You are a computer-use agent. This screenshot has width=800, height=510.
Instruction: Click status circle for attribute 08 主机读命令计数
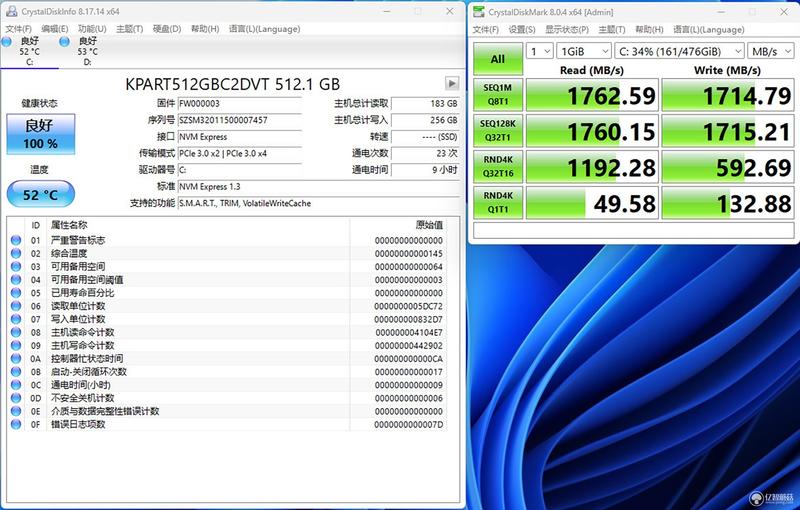[x=16, y=333]
